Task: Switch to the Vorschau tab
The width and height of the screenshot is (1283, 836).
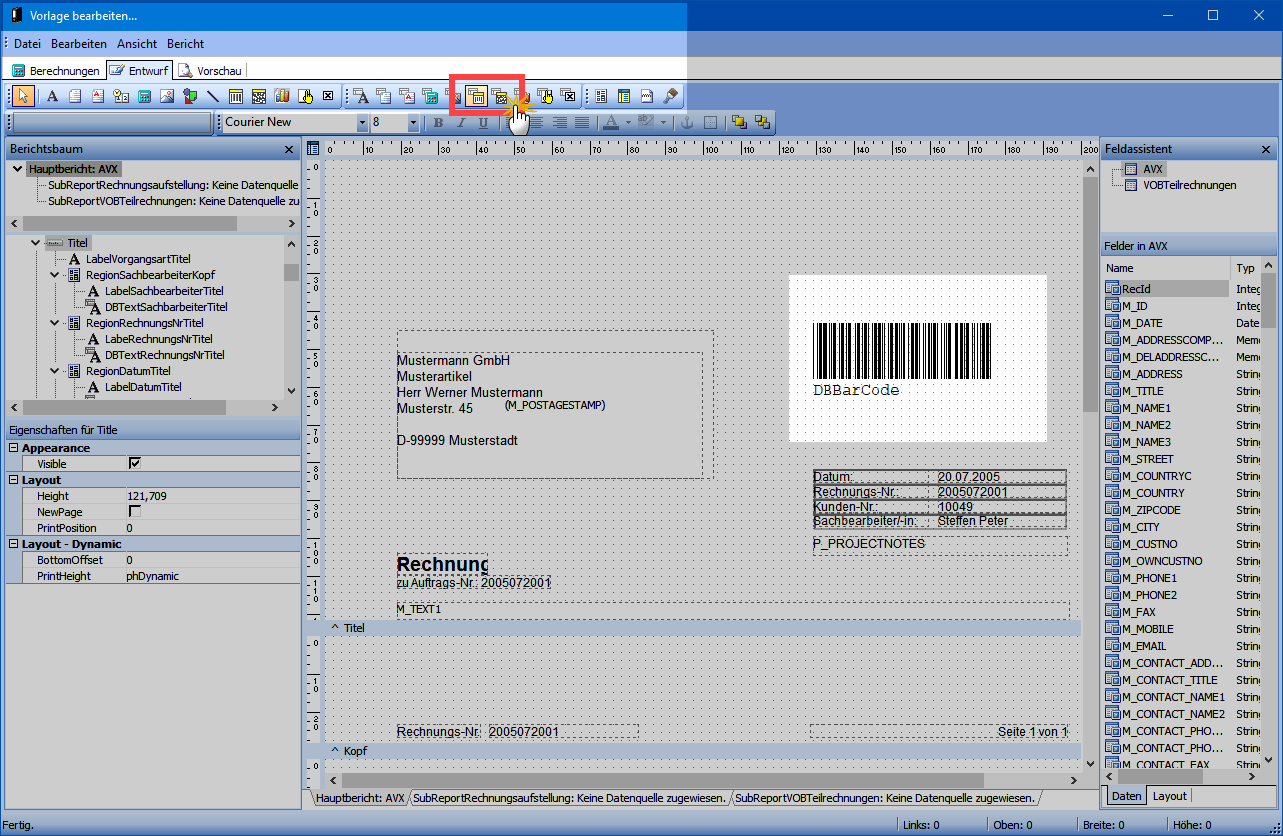Action: click(210, 70)
